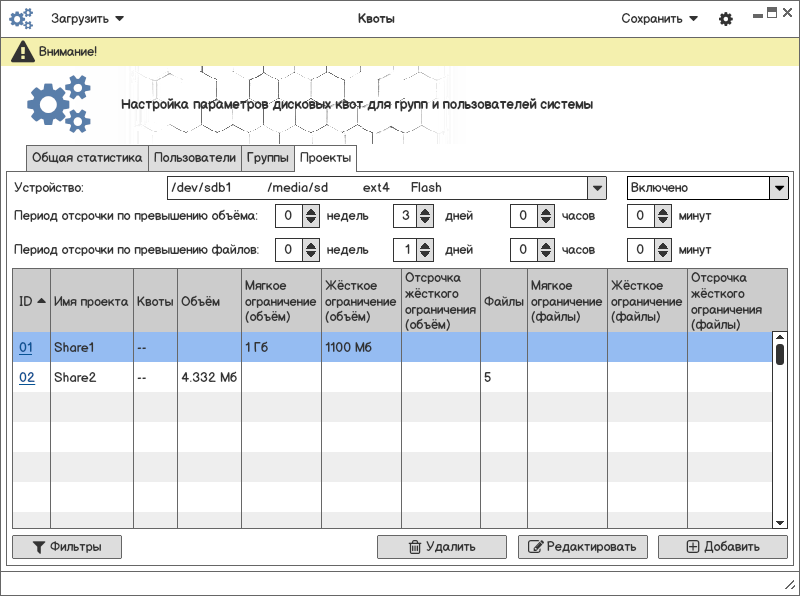The width and height of the screenshot is (800, 596).
Task: Click the settings gear icon in title bar
Action: point(726,19)
